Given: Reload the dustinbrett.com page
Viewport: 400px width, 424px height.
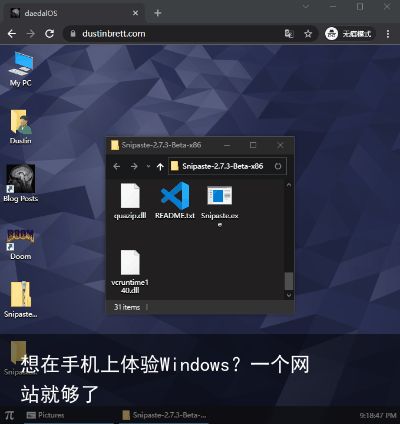Looking at the screenshot, I should tap(50, 34).
